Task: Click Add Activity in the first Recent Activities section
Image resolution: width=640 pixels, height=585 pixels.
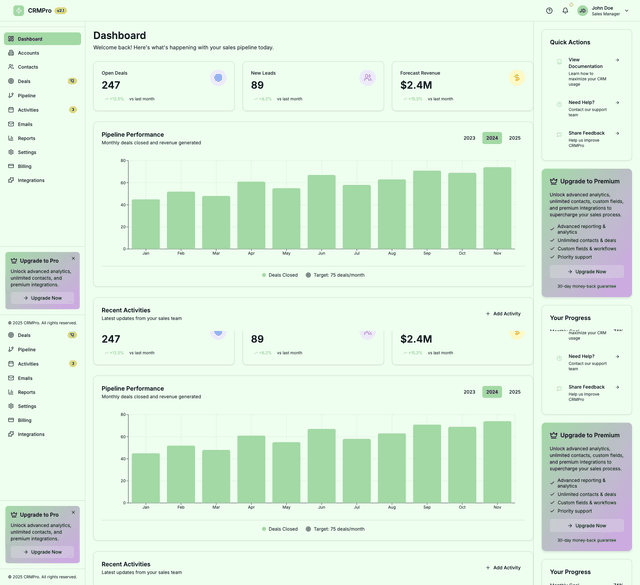Action: [503, 313]
